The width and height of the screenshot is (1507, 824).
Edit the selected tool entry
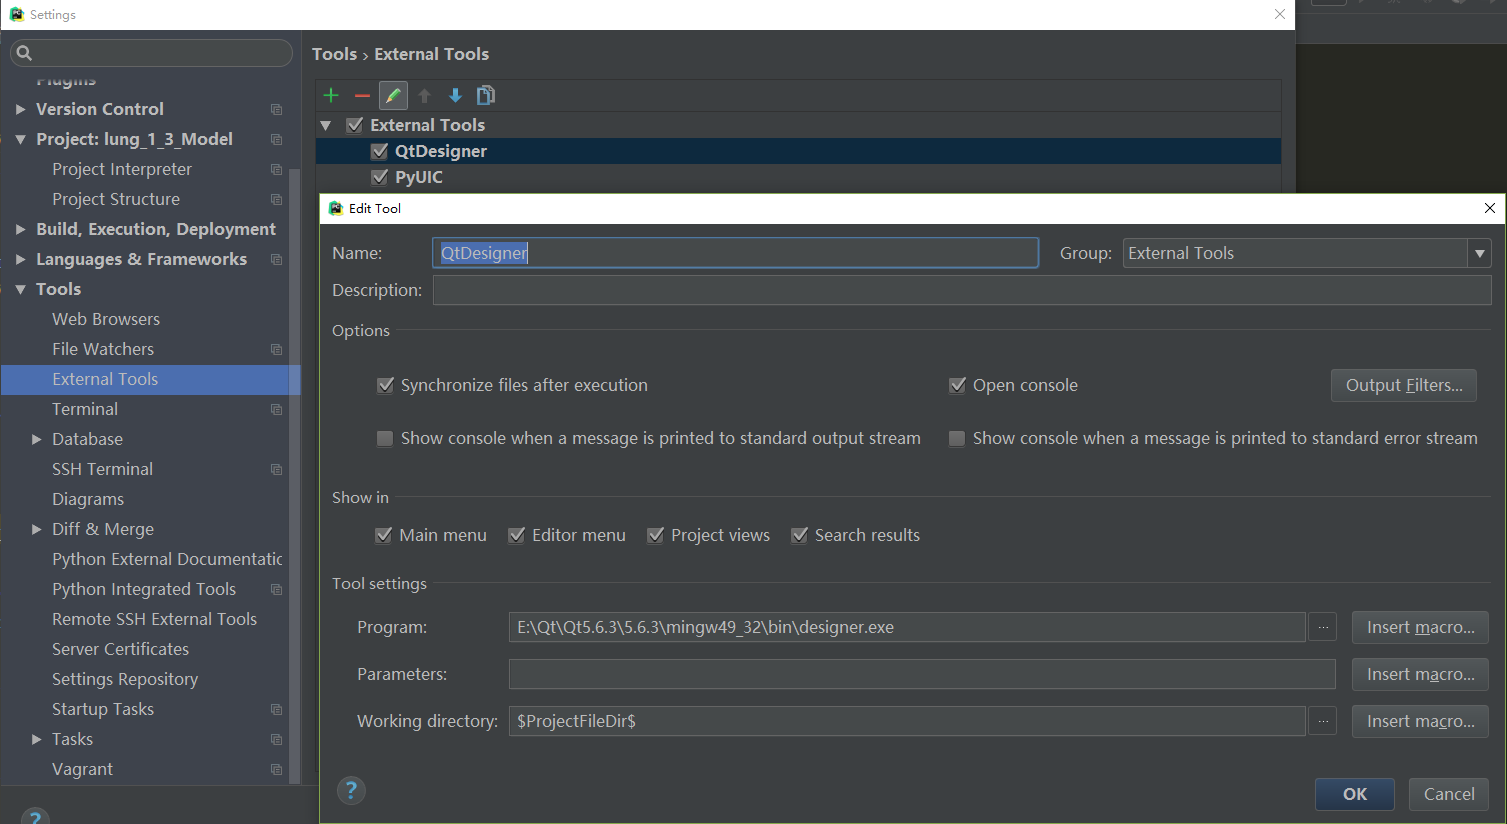(392, 95)
